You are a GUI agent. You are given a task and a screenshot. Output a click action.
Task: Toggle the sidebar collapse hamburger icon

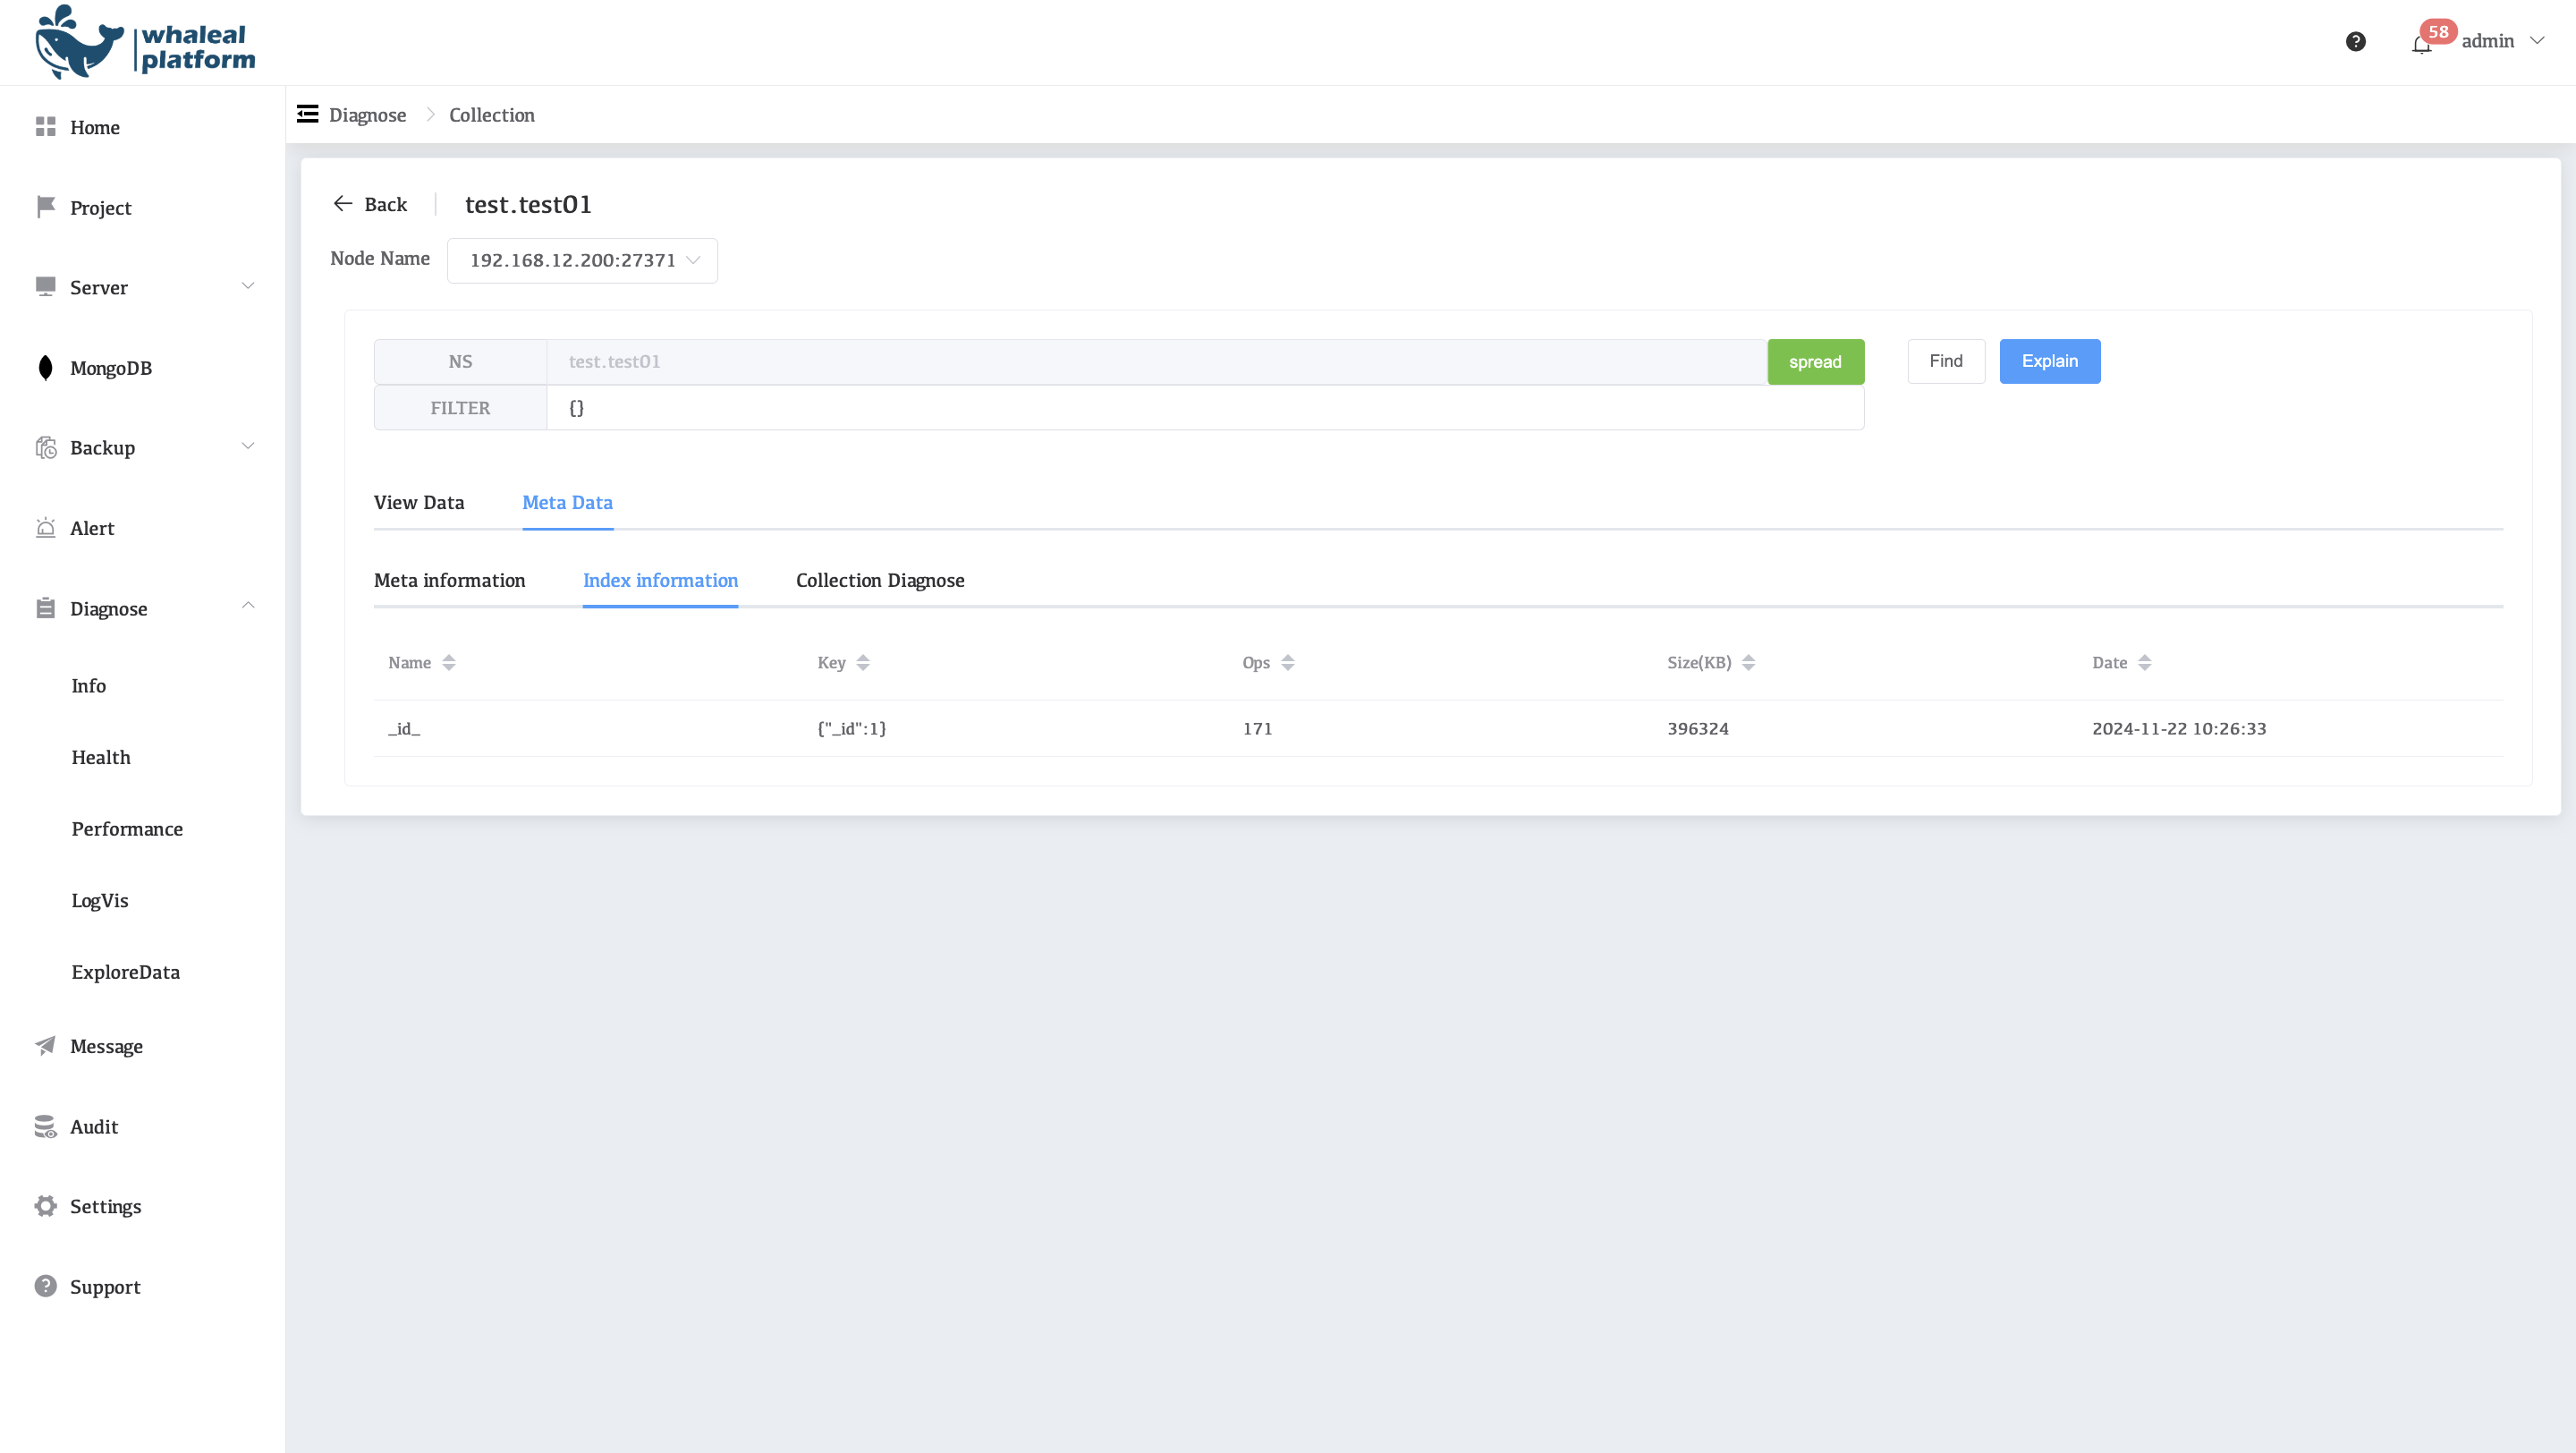click(x=307, y=114)
